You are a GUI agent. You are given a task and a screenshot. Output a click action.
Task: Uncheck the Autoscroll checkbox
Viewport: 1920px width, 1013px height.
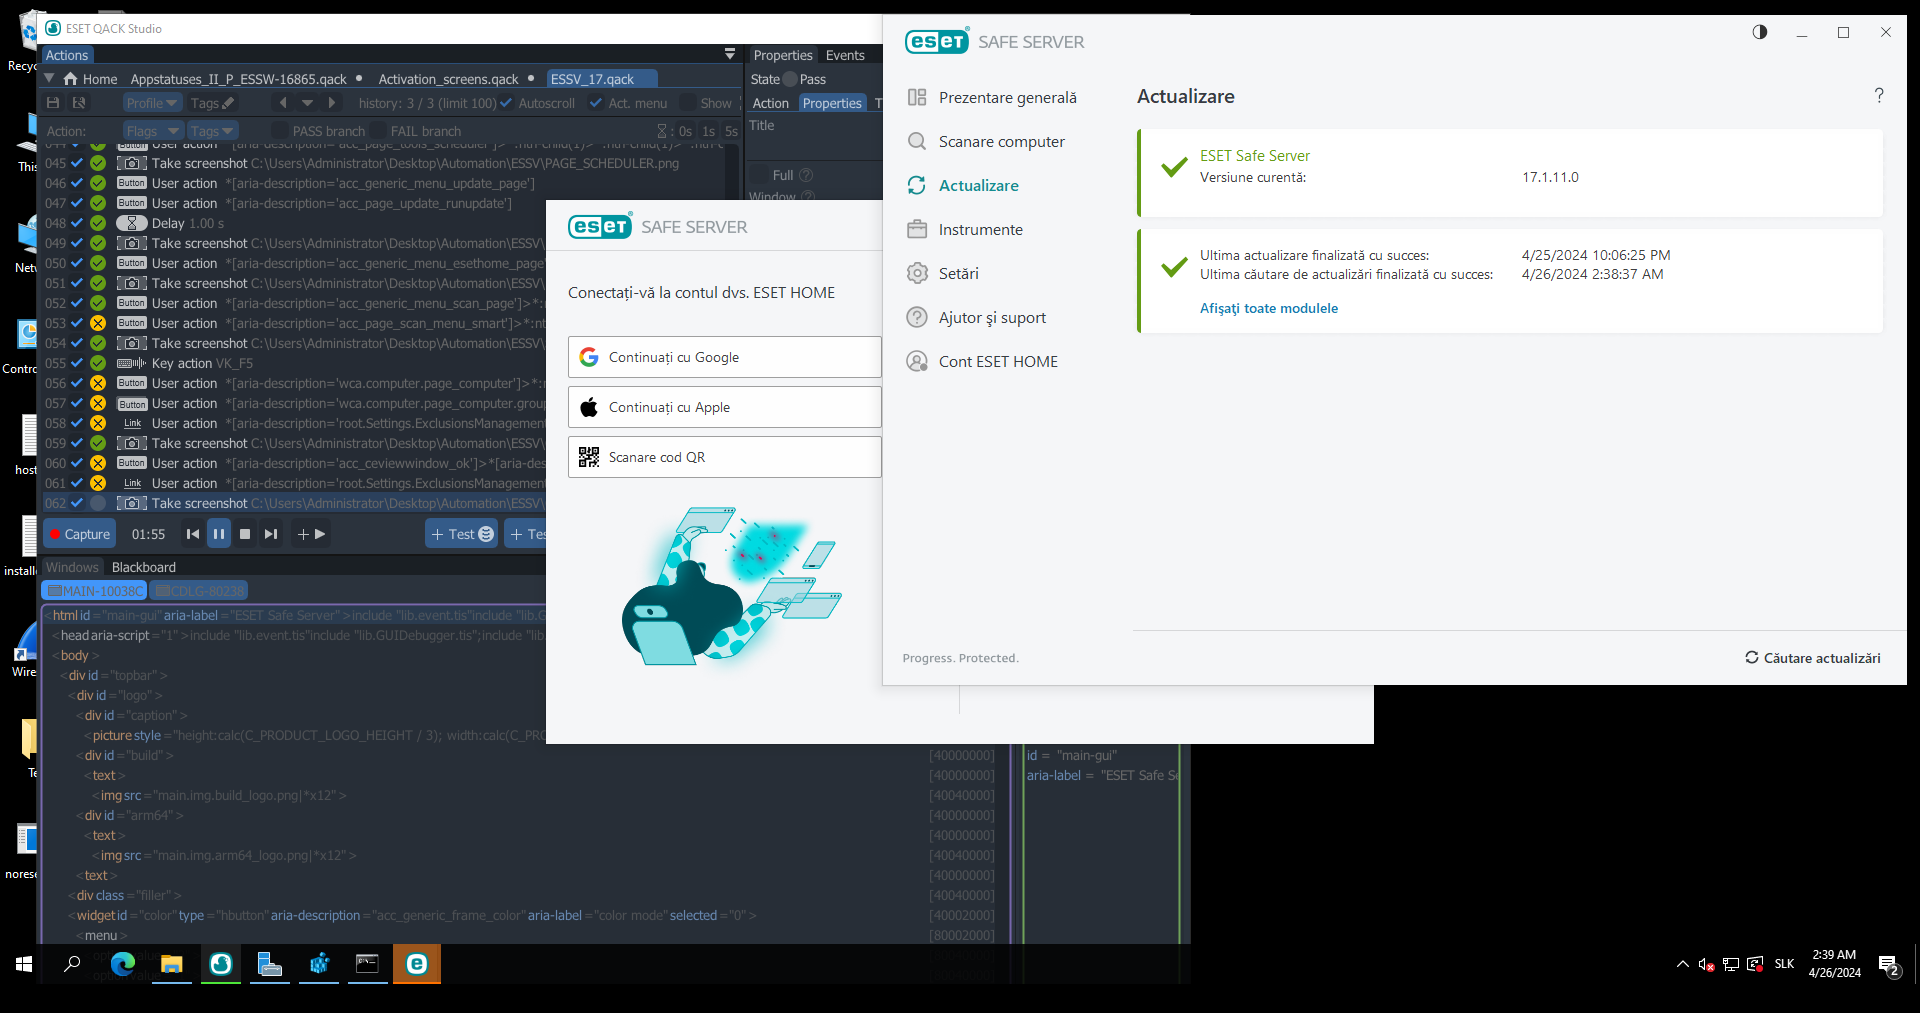click(x=507, y=103)
